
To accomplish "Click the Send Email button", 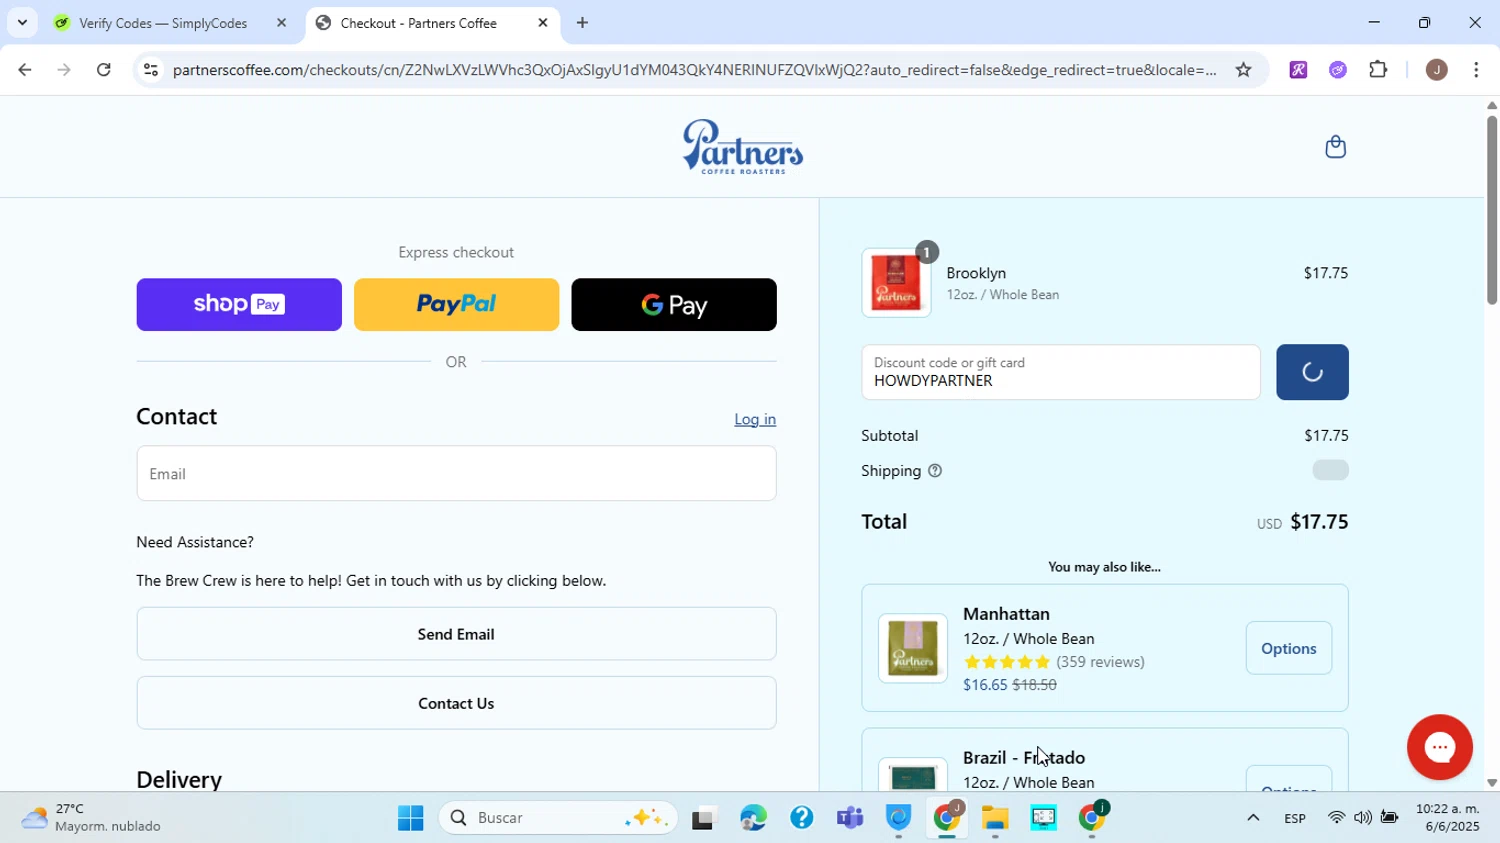I will (x=456, y=634).
